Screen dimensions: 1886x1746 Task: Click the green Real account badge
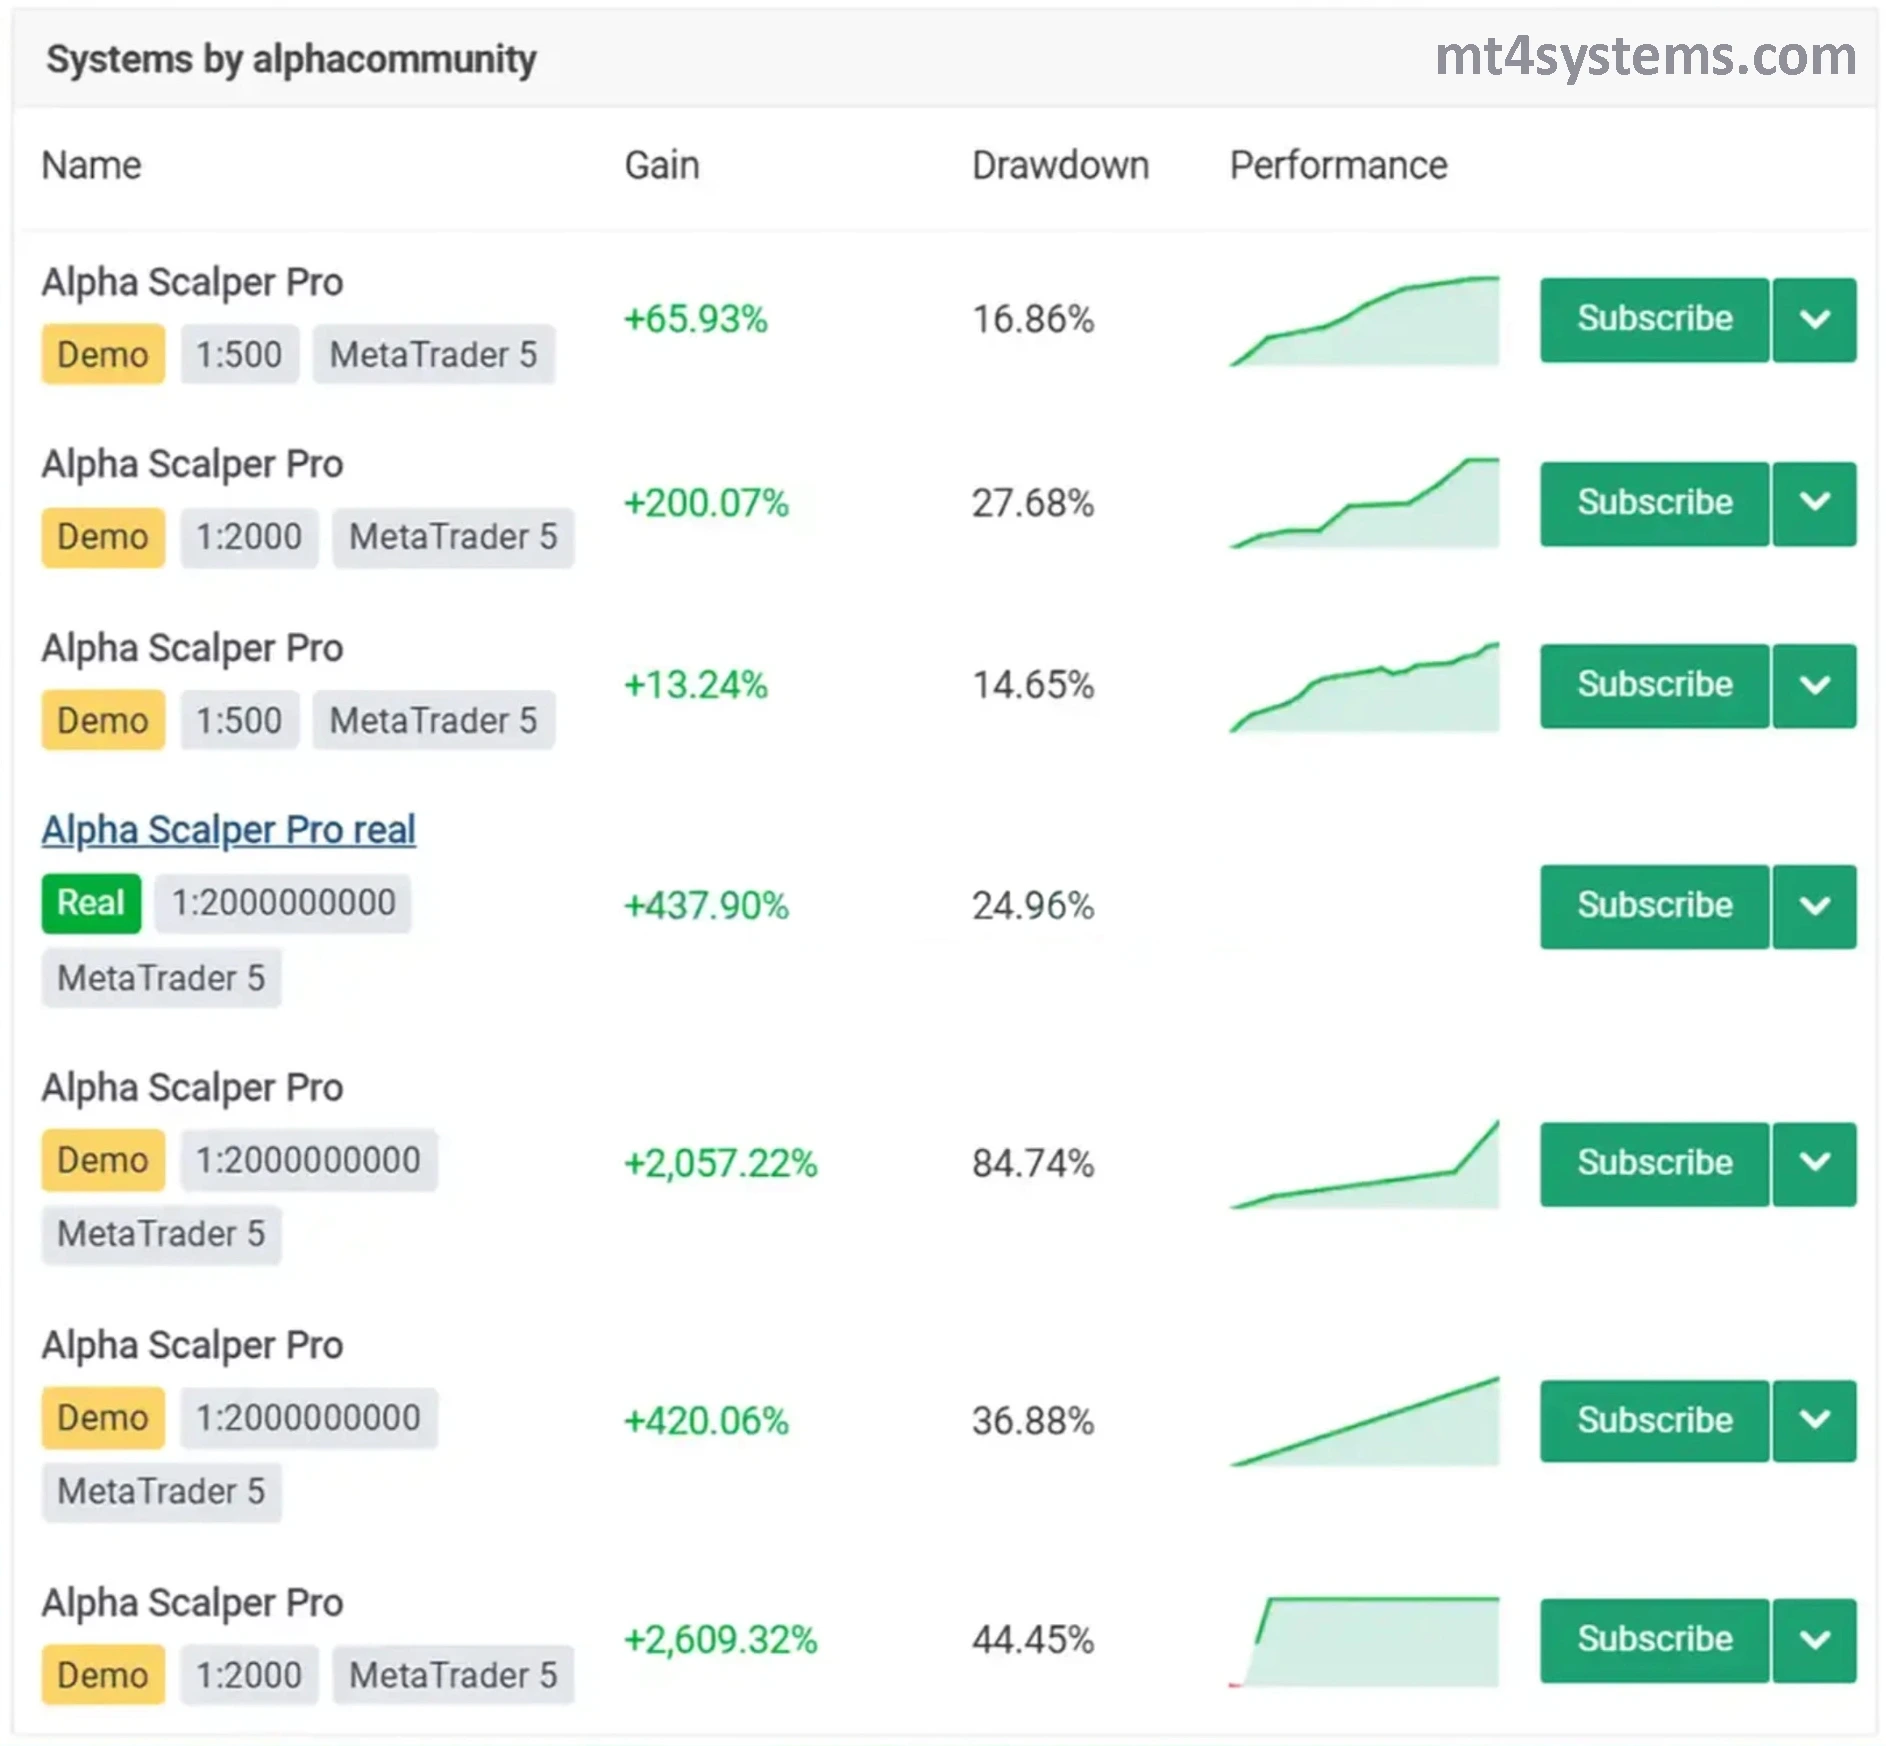click(91, 903)
